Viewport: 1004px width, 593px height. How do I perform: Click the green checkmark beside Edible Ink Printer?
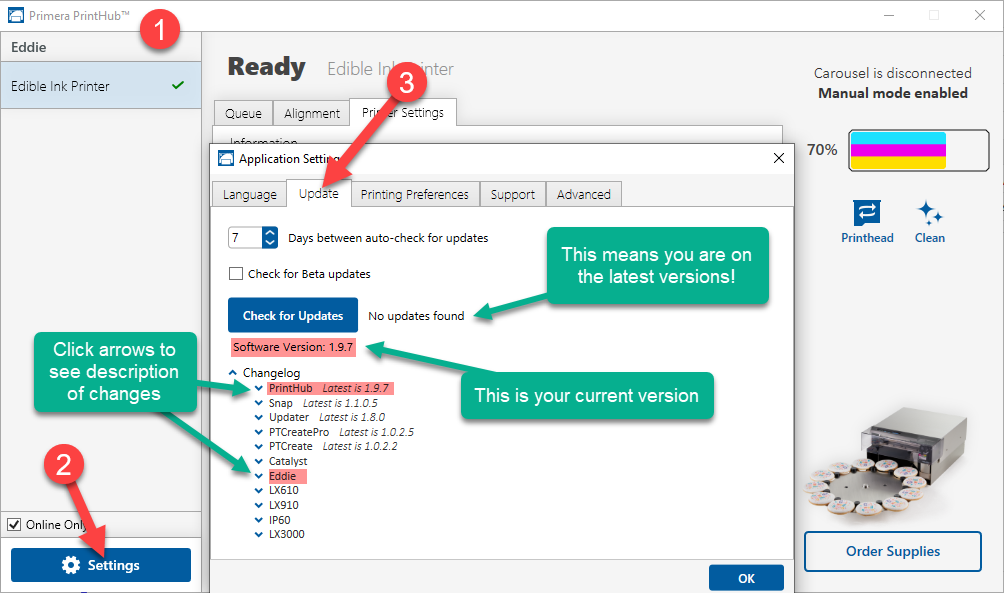click(x=178, y=85)
